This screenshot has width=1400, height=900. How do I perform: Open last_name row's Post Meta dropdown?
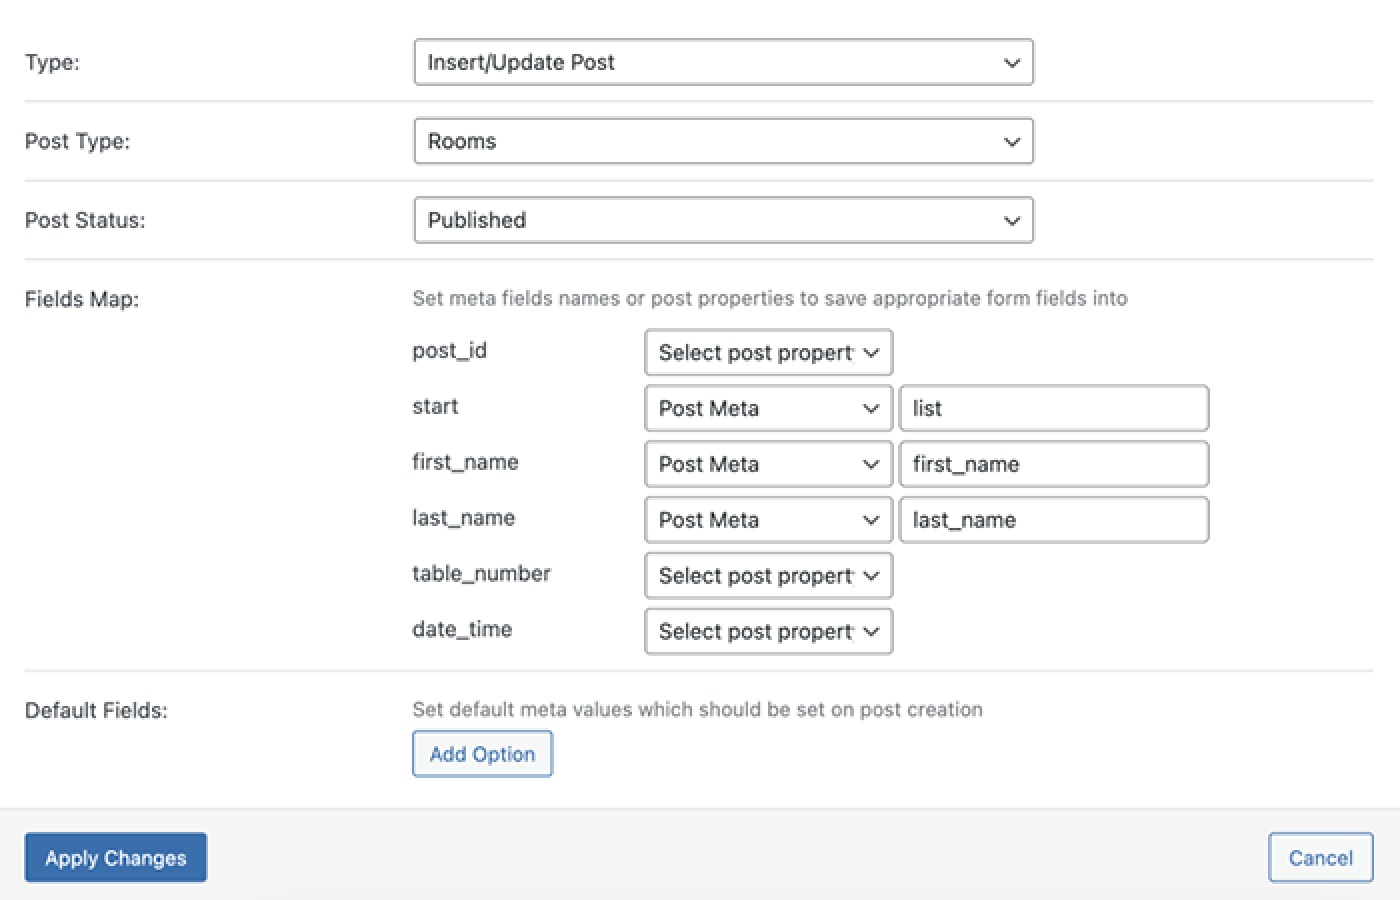(x=768, y=520)
